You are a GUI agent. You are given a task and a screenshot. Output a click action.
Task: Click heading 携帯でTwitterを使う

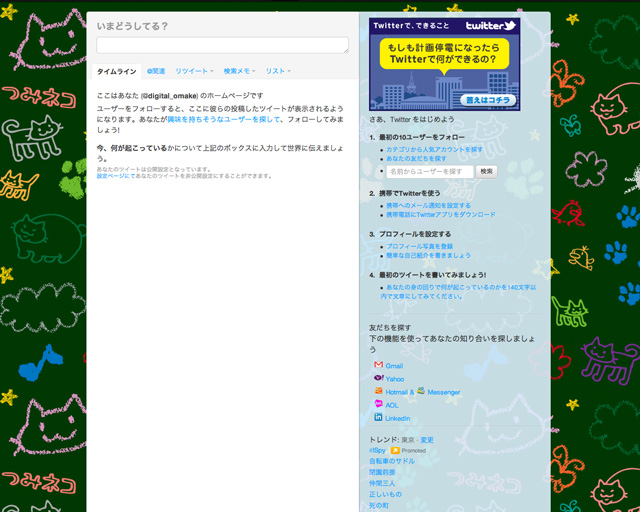[409, 193]
